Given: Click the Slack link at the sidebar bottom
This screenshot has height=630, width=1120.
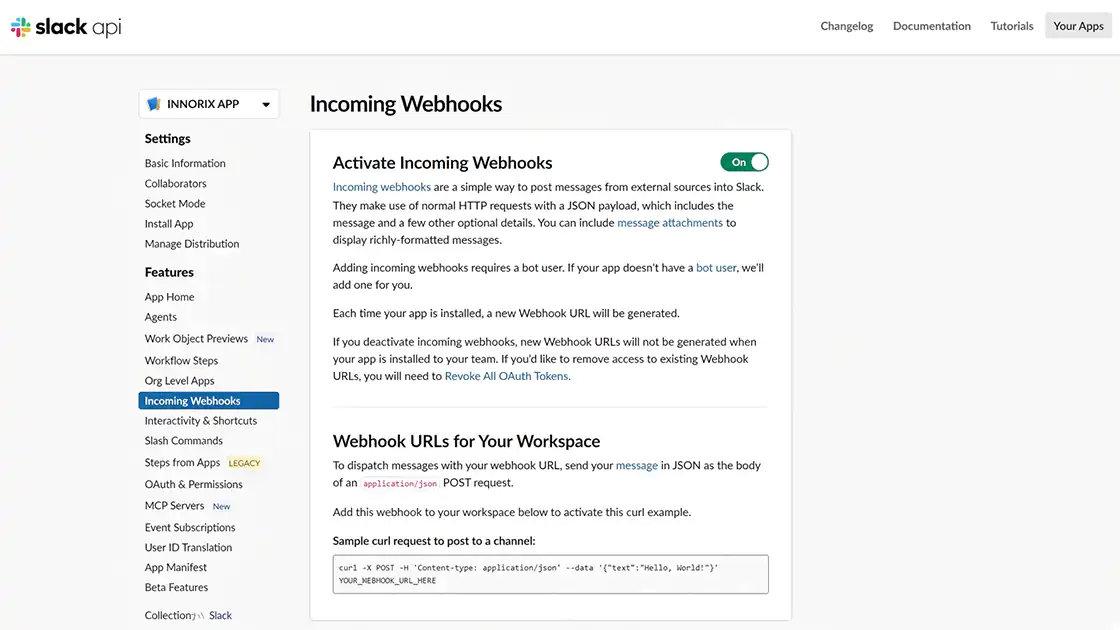Looking at the screenshot, I should click(220, 615).
